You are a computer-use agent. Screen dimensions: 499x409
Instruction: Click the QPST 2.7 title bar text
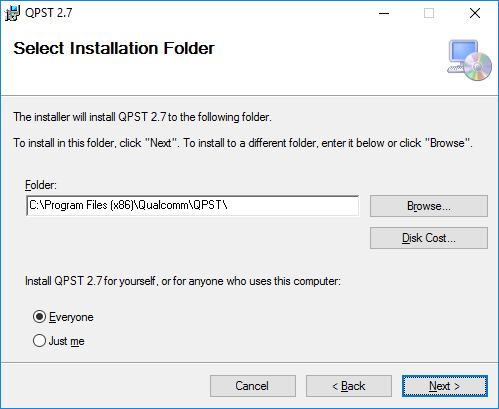49,13
